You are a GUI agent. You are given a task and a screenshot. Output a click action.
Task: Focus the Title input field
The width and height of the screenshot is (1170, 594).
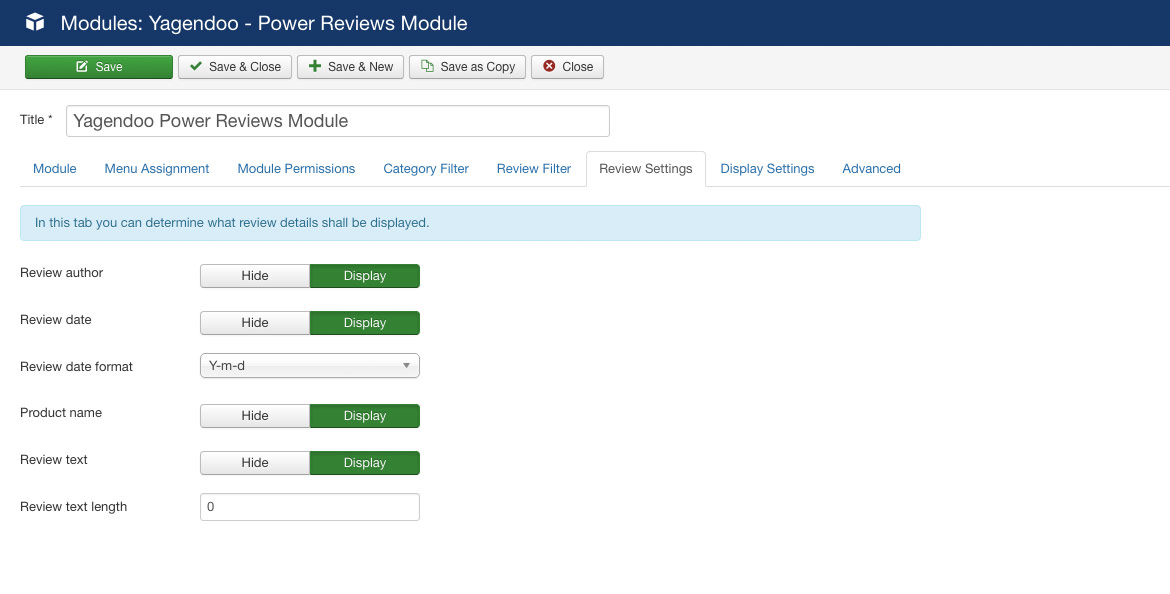coord(338,121)
